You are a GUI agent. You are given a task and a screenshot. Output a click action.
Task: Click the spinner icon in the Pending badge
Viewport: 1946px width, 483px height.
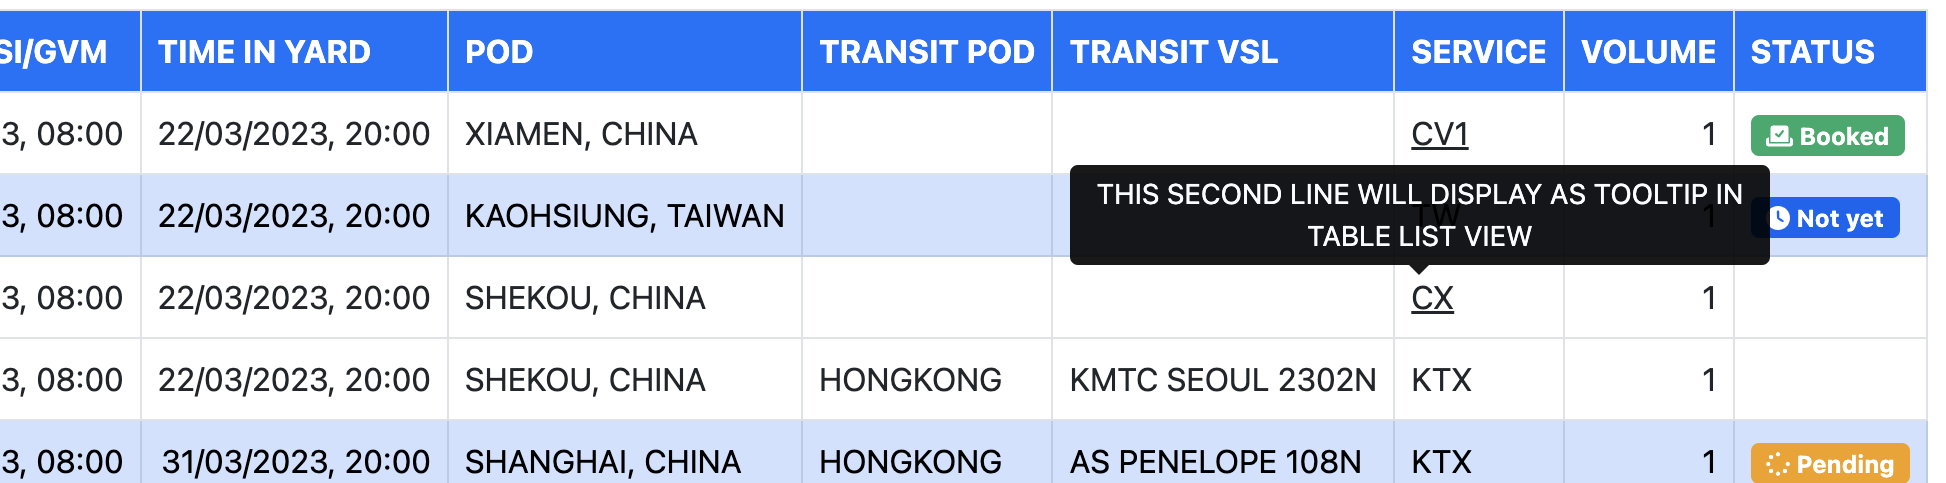point(1777,464)
